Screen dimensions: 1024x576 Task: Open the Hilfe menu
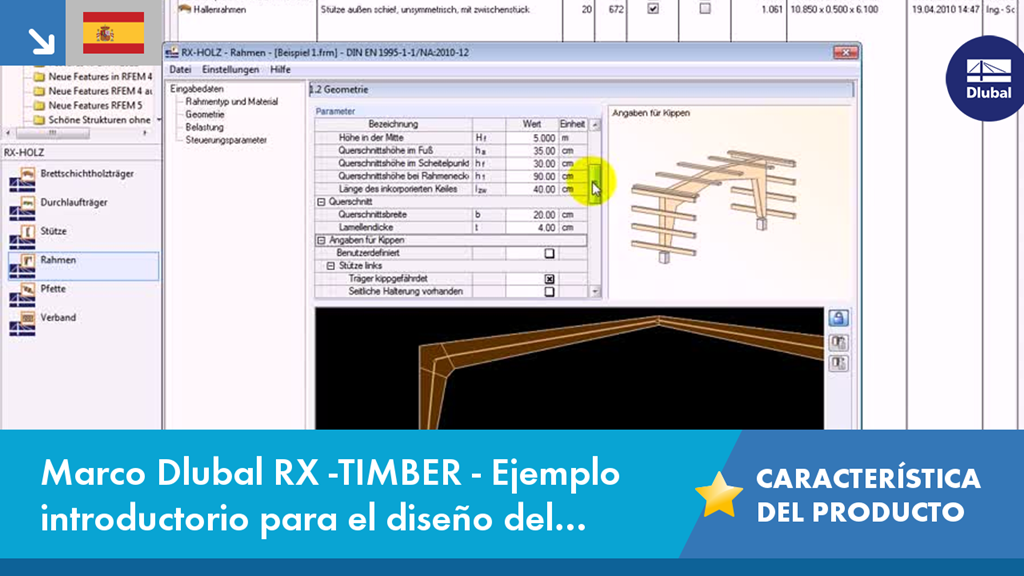280,69
